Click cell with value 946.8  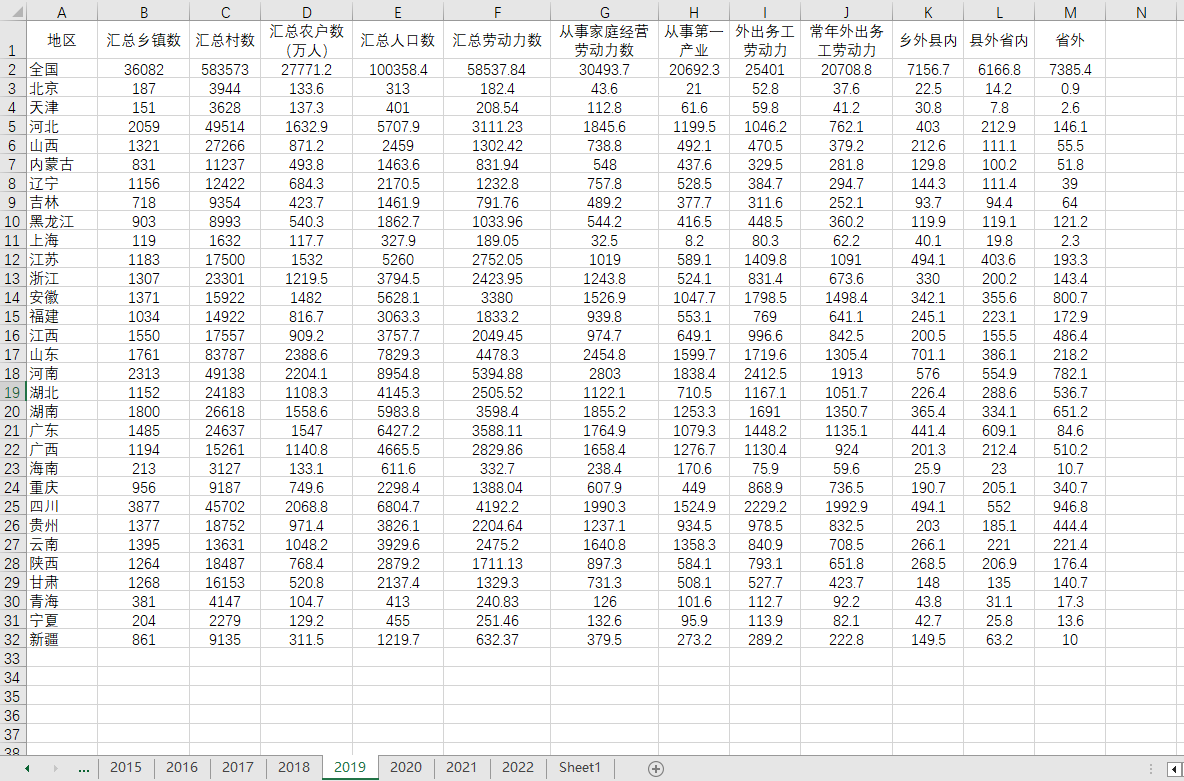1070,506
